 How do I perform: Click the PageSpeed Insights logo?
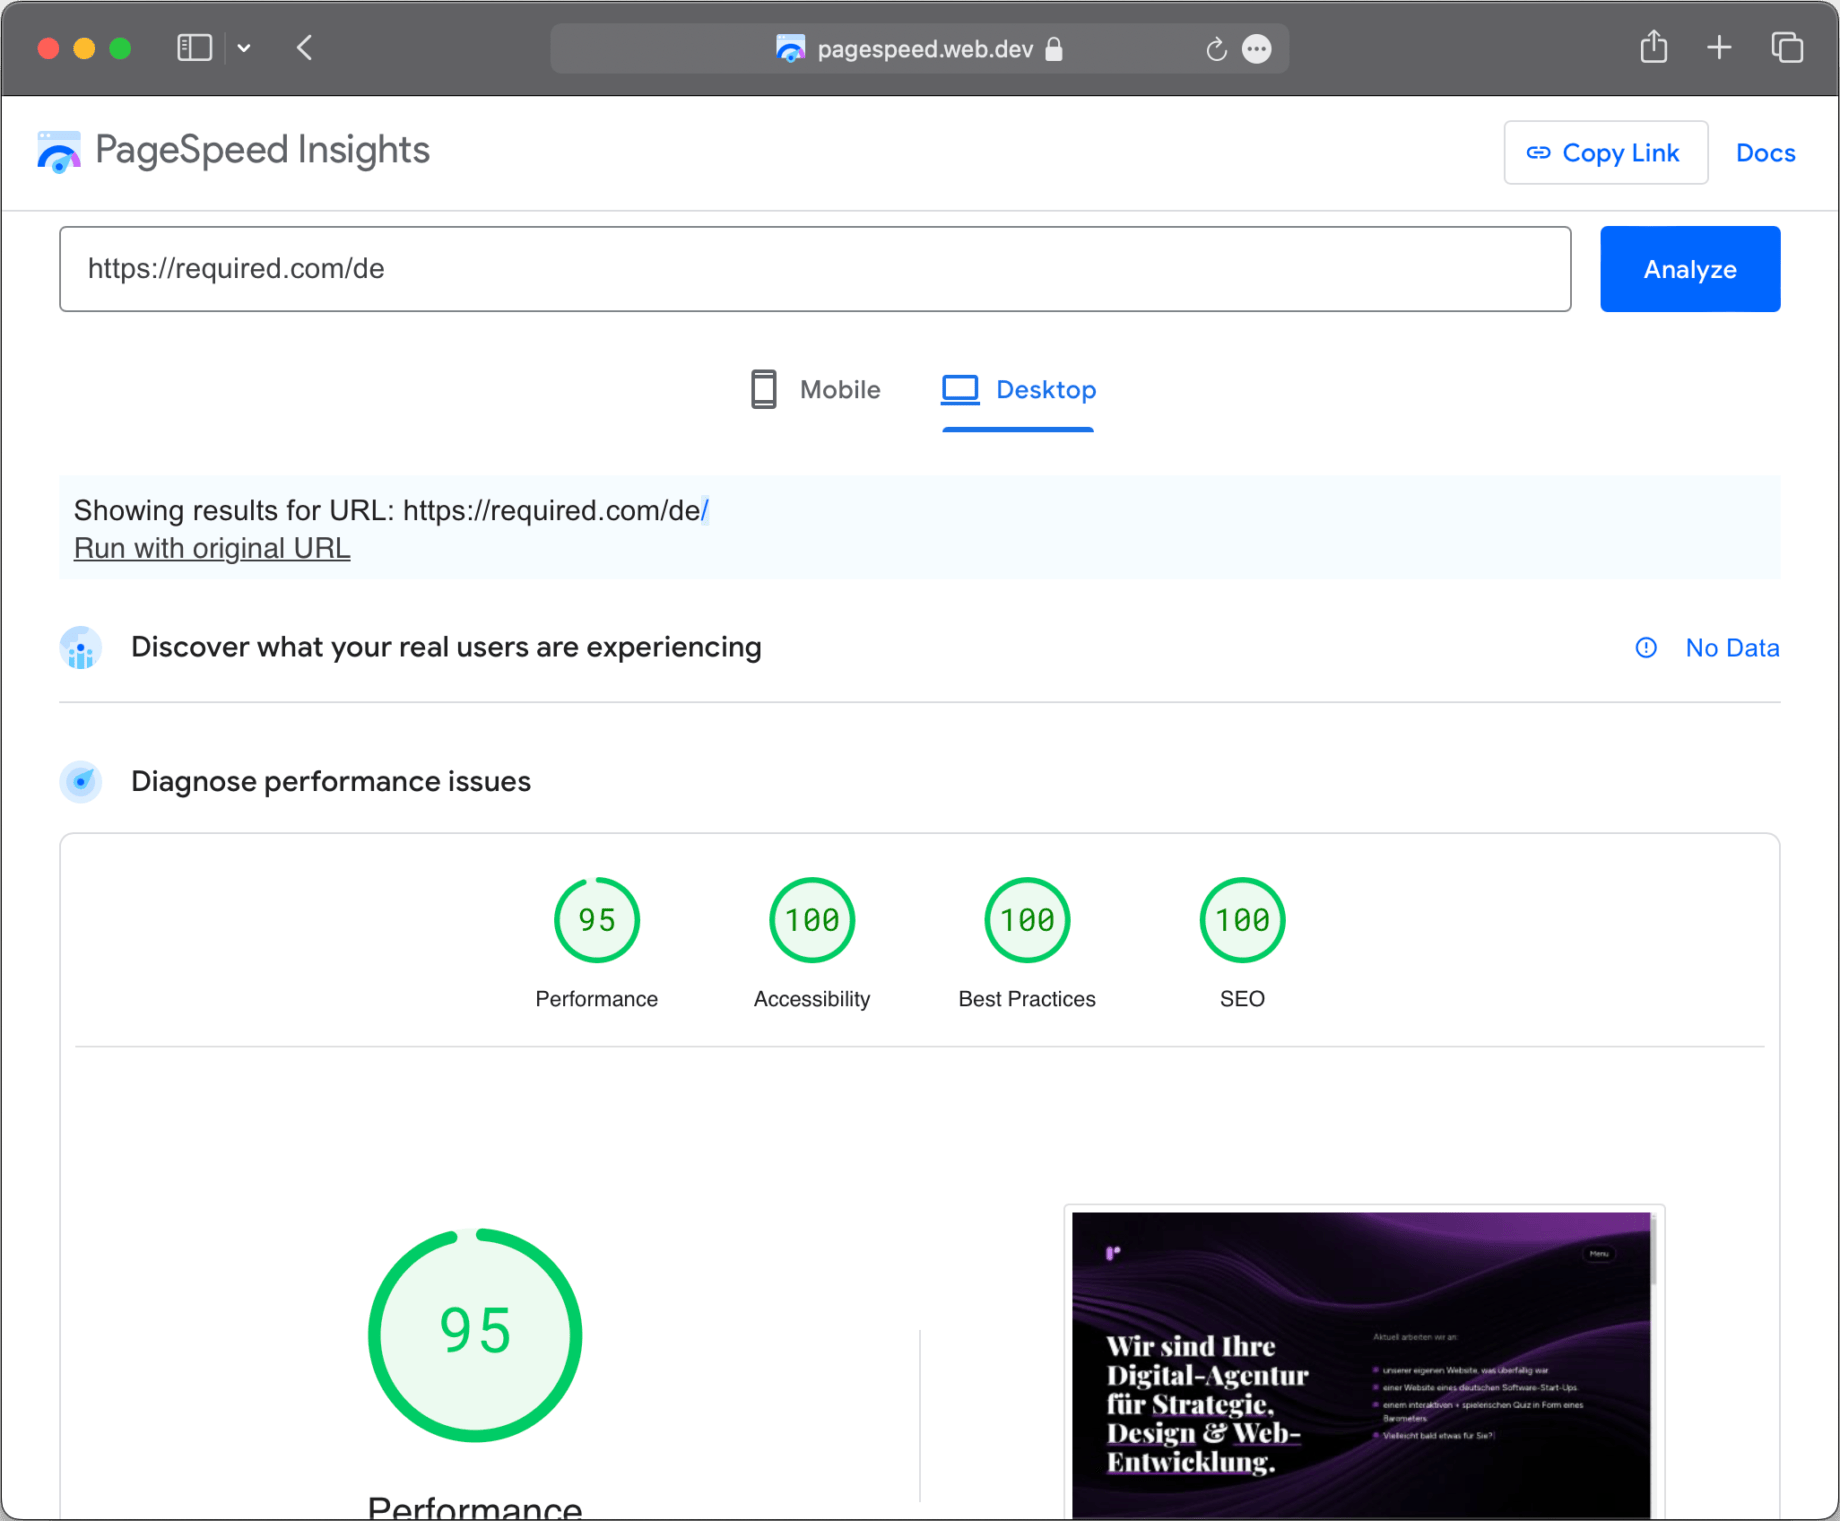(57, 151)
